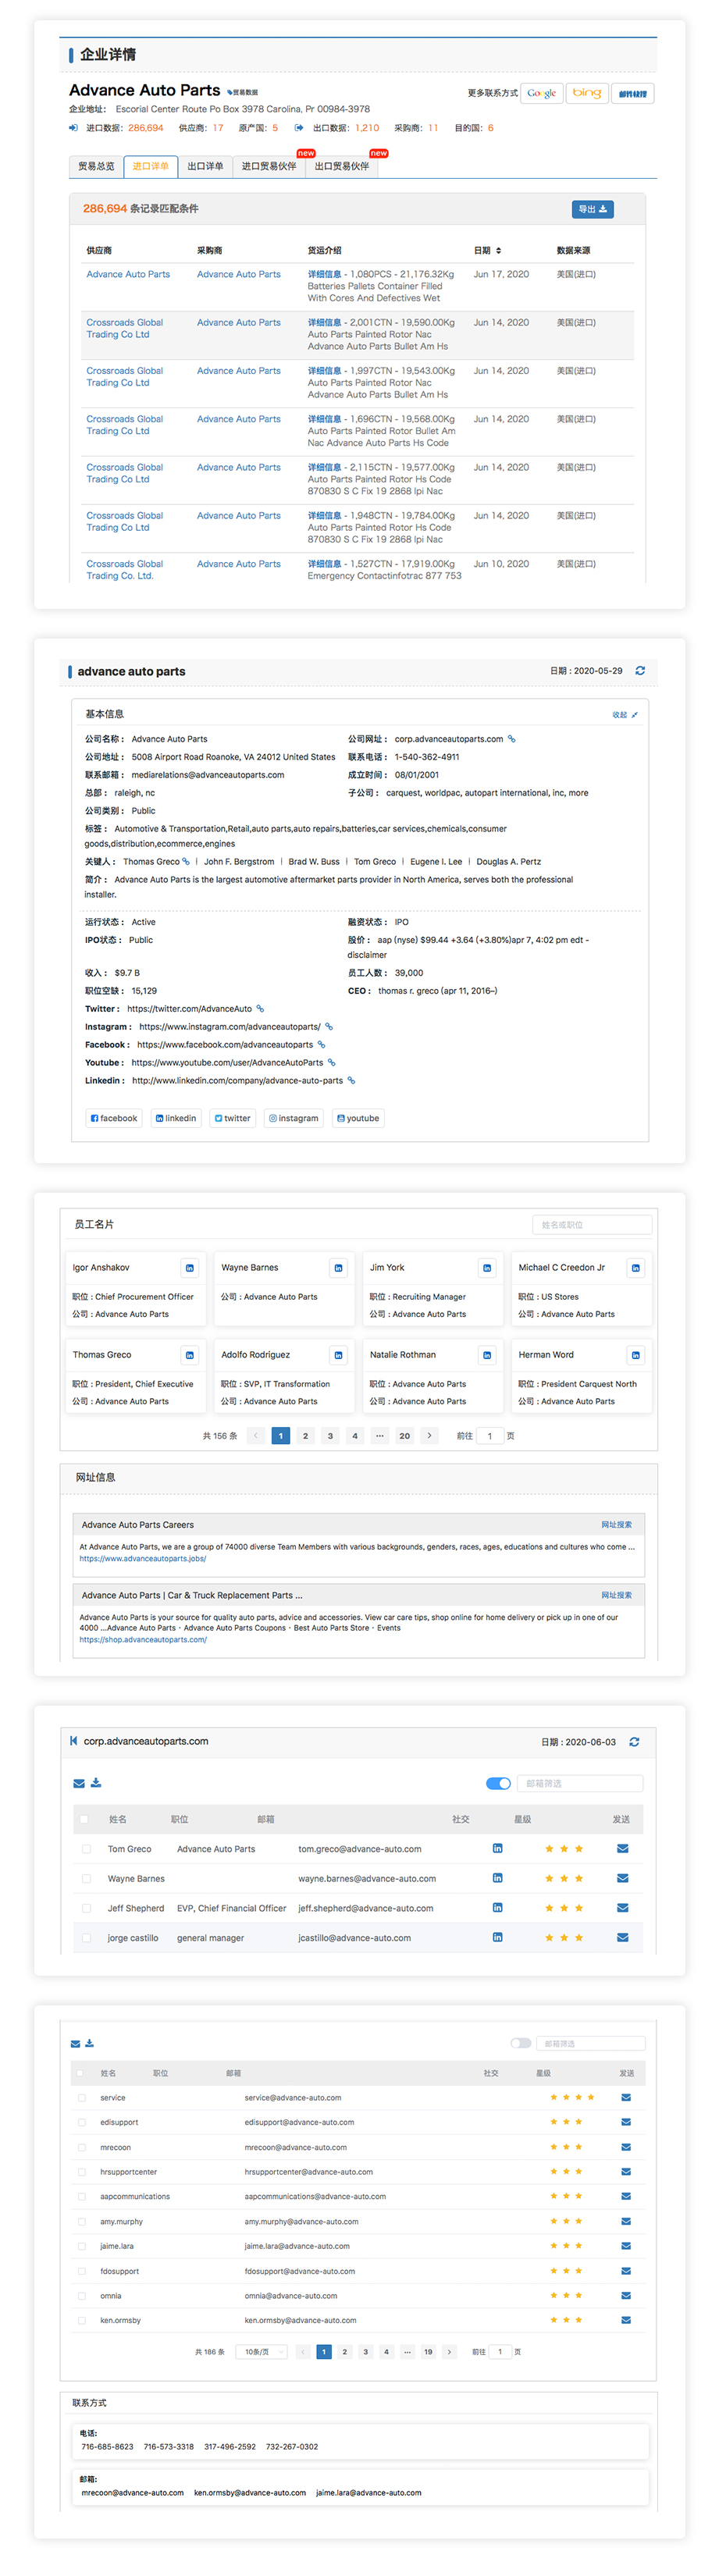Click the instagram social button
This screenshot has width=719, height=2576.
(x=293, y=1118)
